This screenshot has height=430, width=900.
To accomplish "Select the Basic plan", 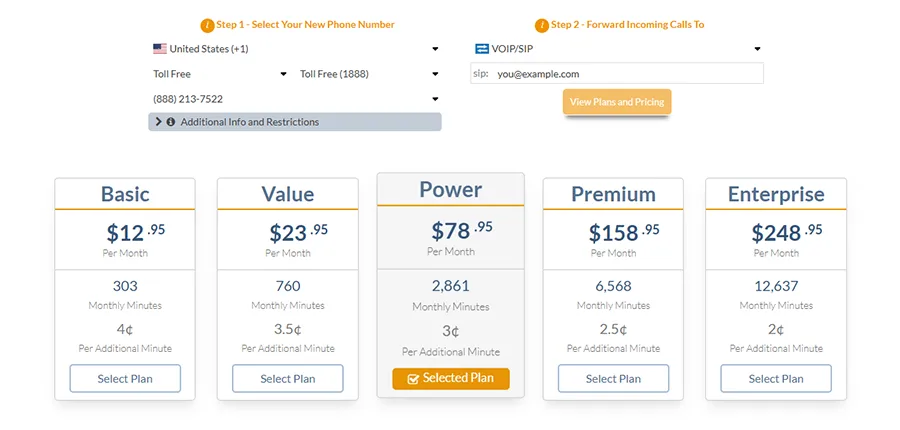I will [x=125, y=379].
